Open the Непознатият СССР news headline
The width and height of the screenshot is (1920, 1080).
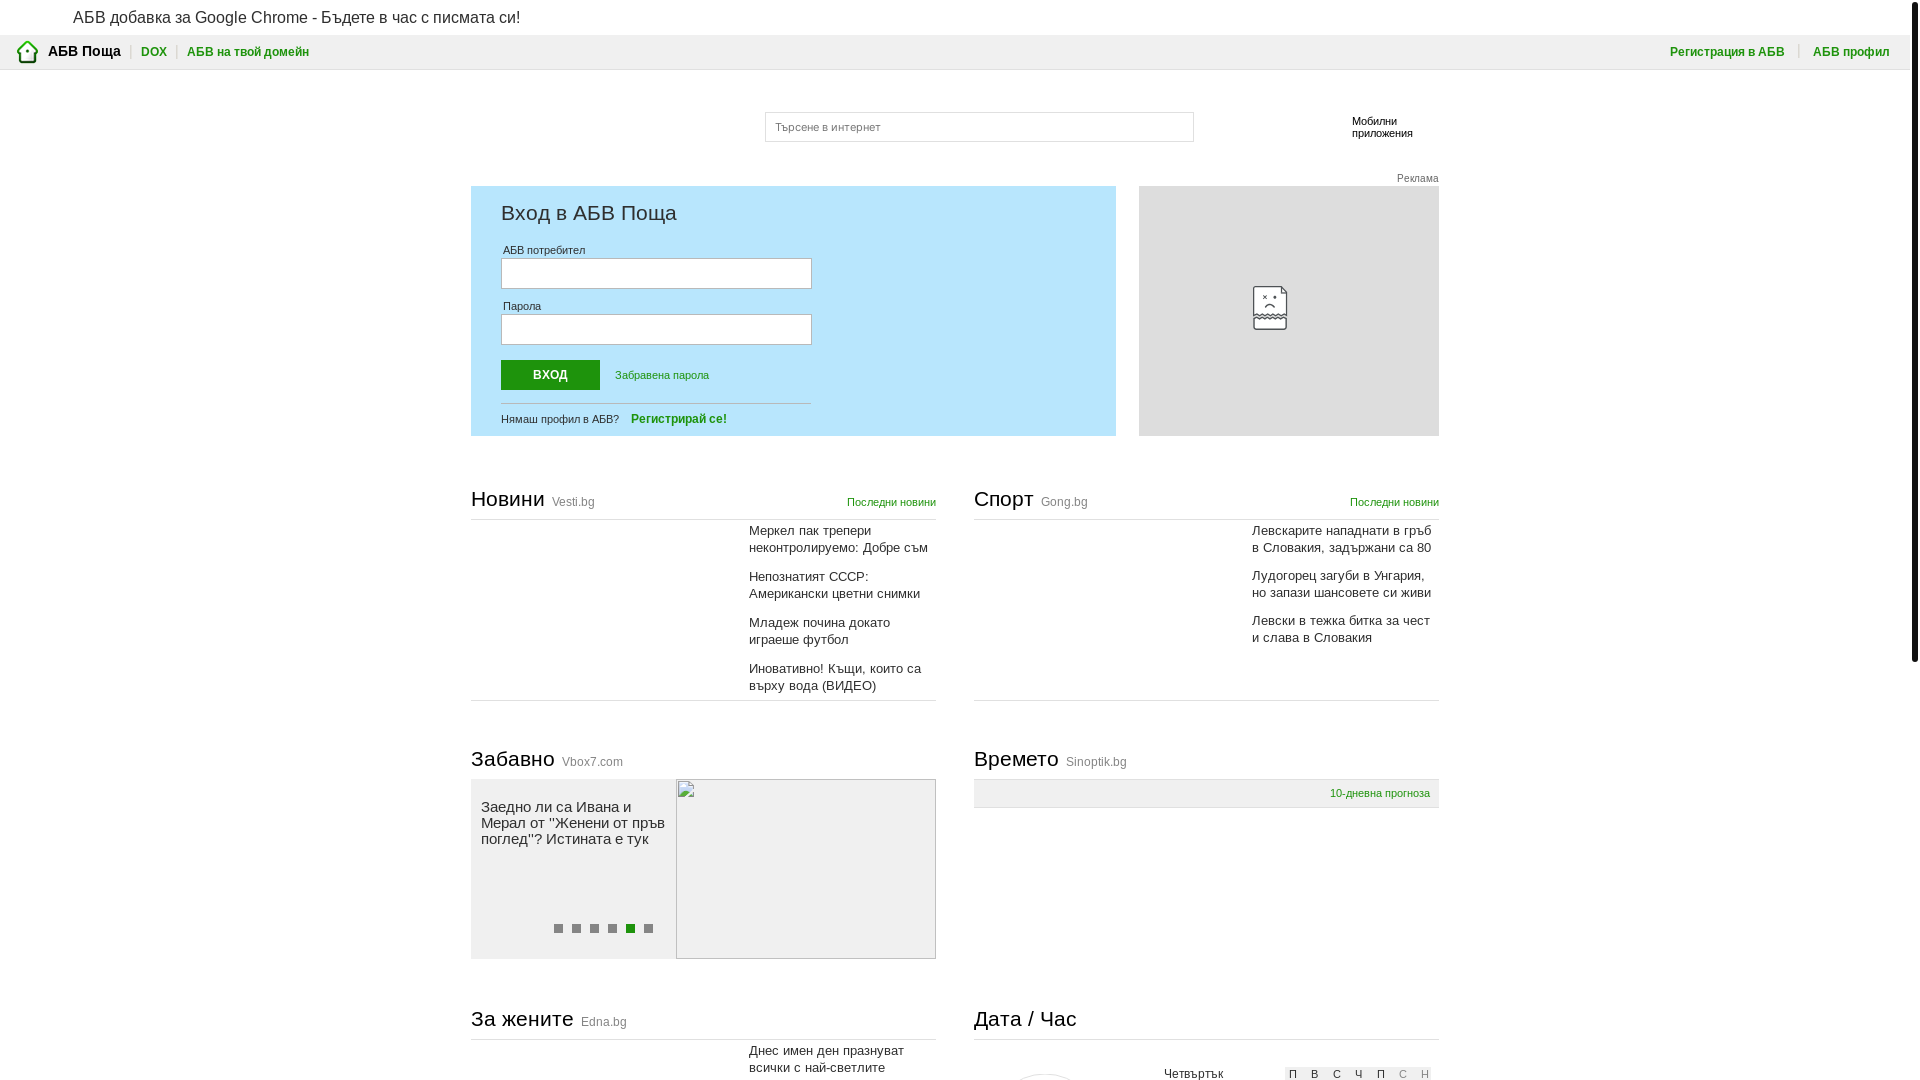tap(834, 585)
